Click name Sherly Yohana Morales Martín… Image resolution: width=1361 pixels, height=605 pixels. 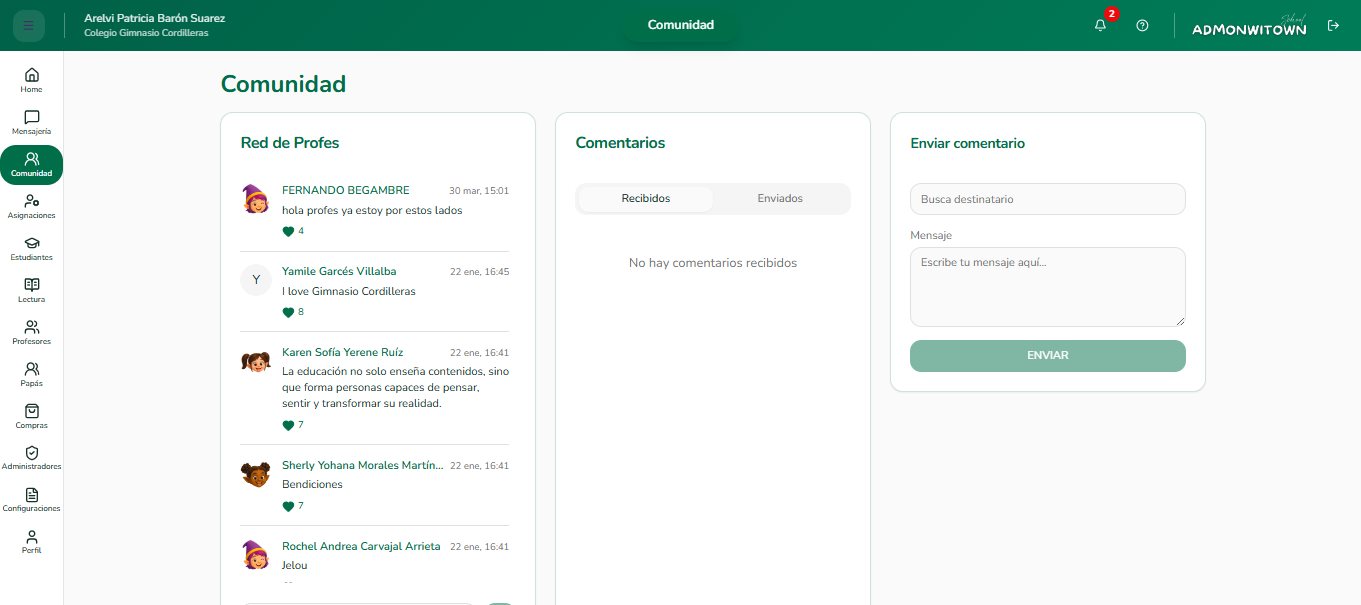tap(362, 465)
